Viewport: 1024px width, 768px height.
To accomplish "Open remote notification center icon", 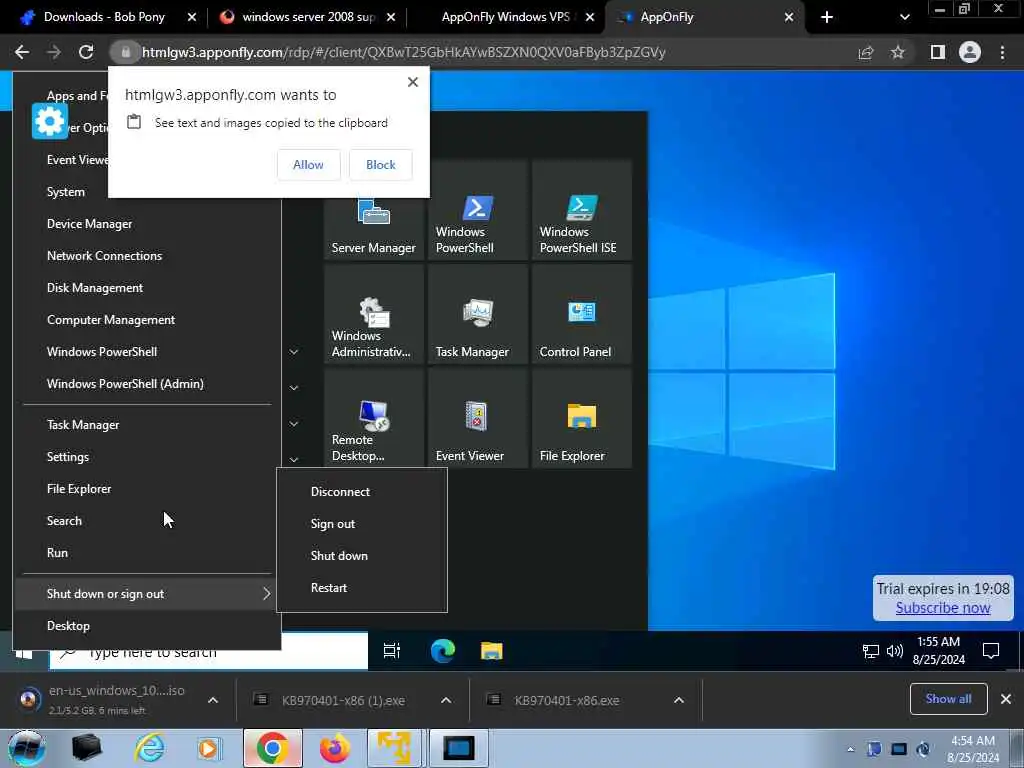I will [x=991, y=651].
